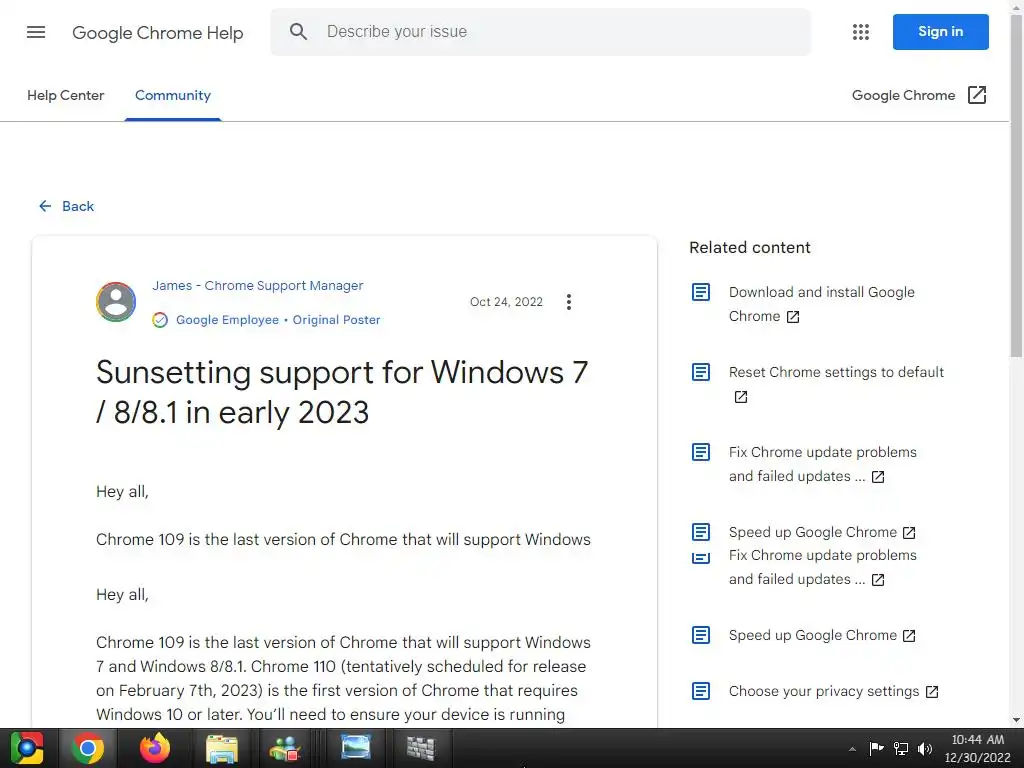The height and width of the screenshot is (768, 1024).
Task: Click the external link icon under Reset Chrome settings
Action: (741, 397)
